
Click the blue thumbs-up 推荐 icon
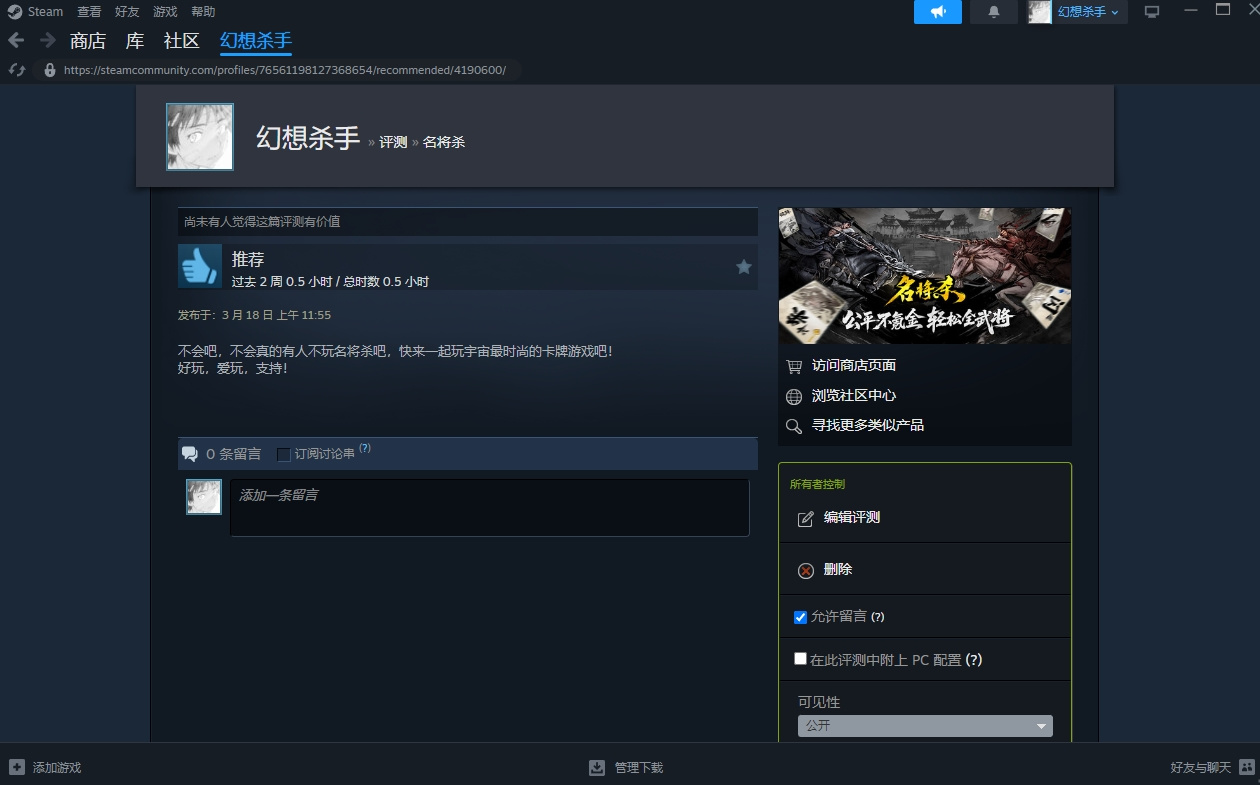(x=200, y=266)
